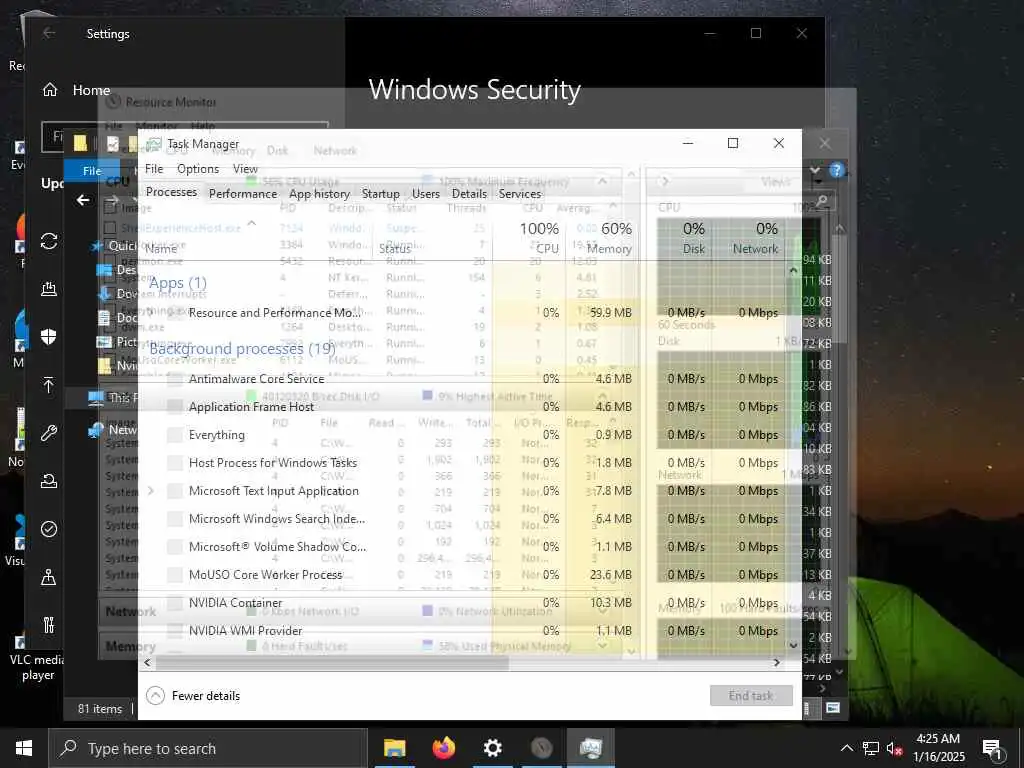Screen dimensions: 1024x768
Task: Click the Windows Start button
Action: coord(24,748)
